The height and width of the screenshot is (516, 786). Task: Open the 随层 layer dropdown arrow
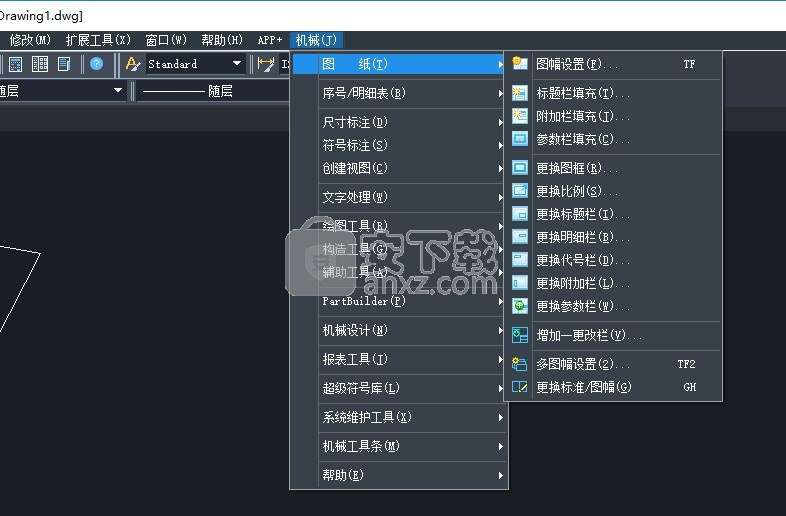point(118,91)
